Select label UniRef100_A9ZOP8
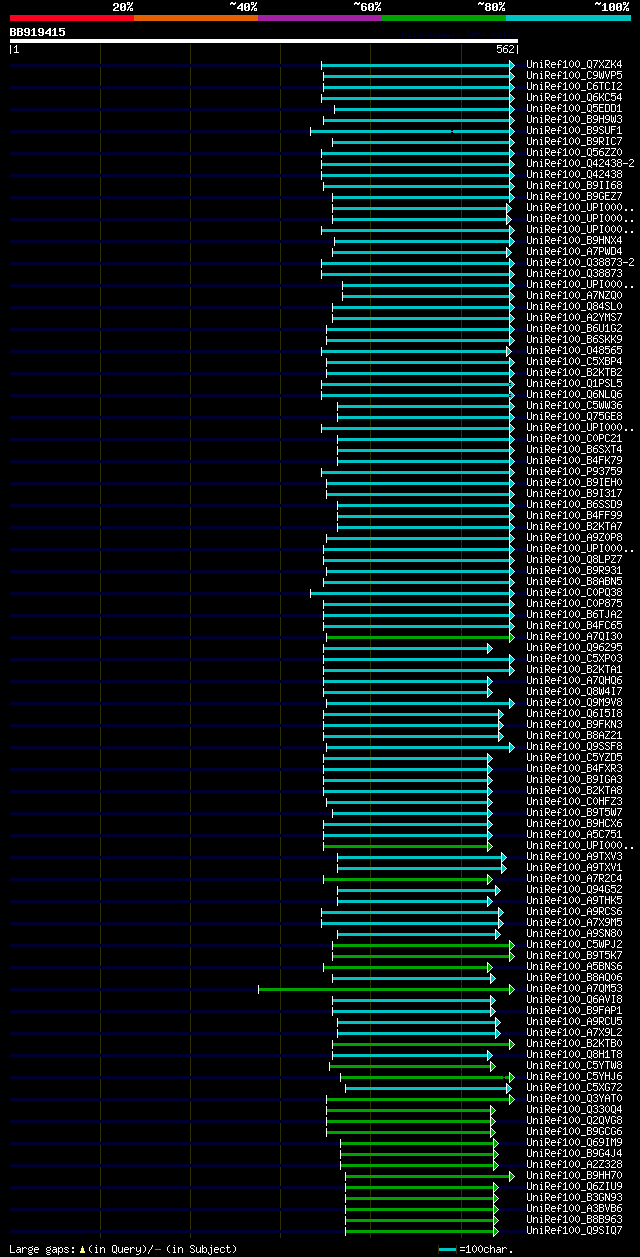Screen dimensions: 640x1257 tap(574, 537)
